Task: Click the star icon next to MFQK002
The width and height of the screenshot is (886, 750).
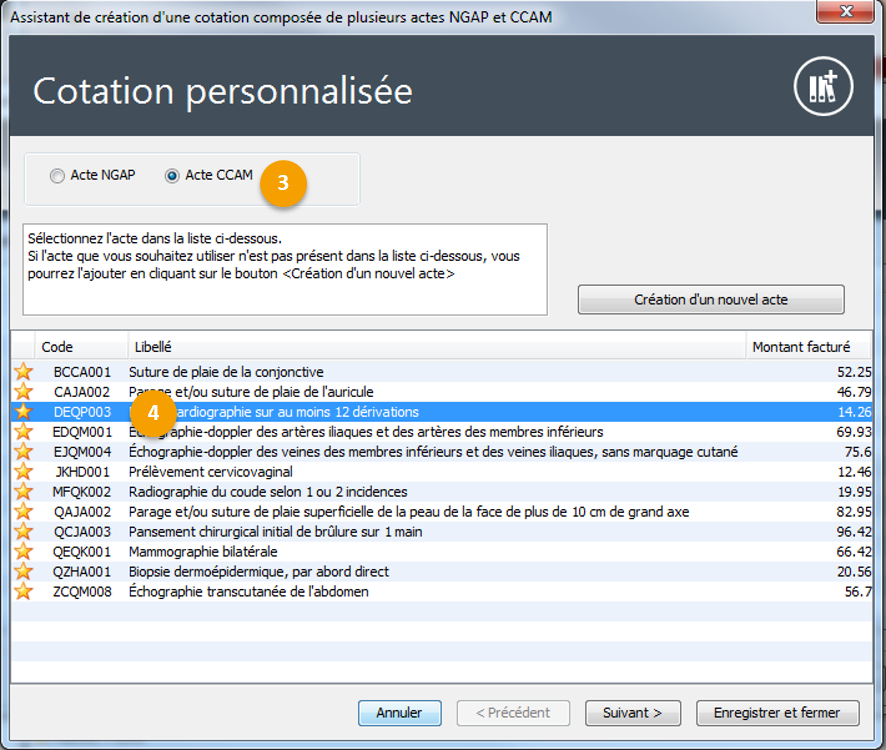Action: (23, 492)
